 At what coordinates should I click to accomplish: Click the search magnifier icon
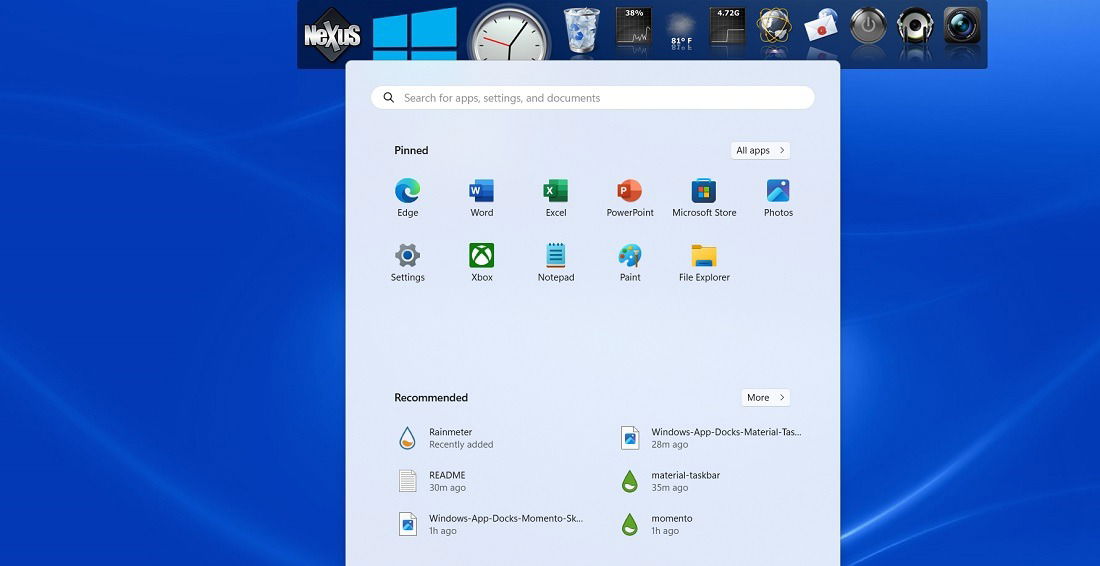388,97
